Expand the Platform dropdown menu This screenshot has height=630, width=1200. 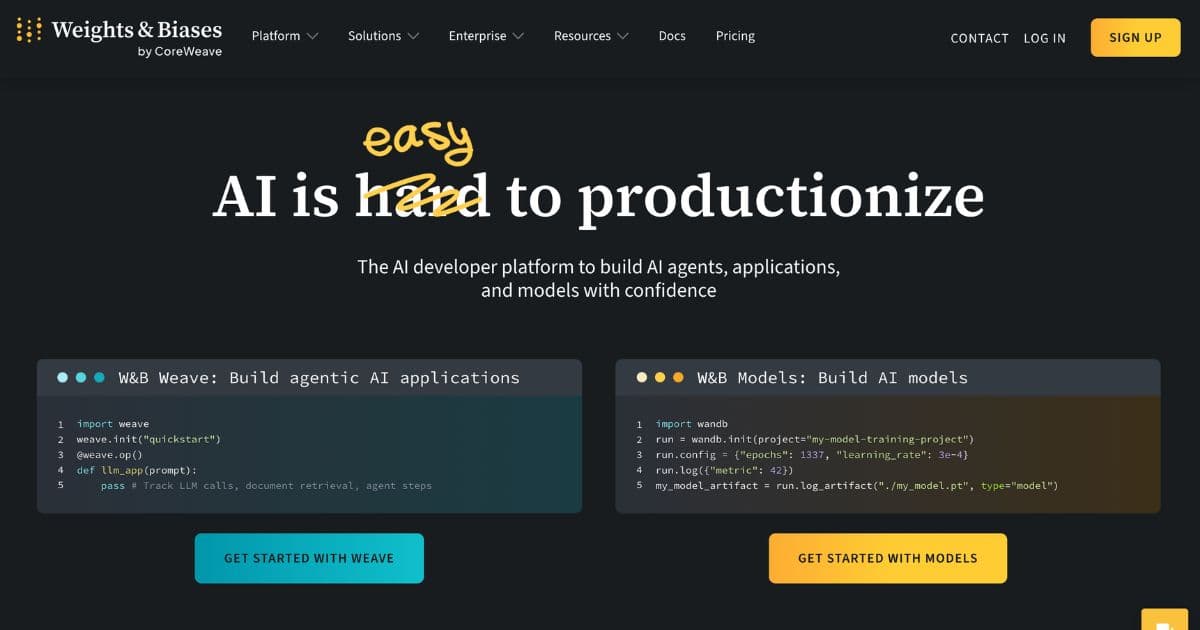pyautogui.click(x=285, y=36)
